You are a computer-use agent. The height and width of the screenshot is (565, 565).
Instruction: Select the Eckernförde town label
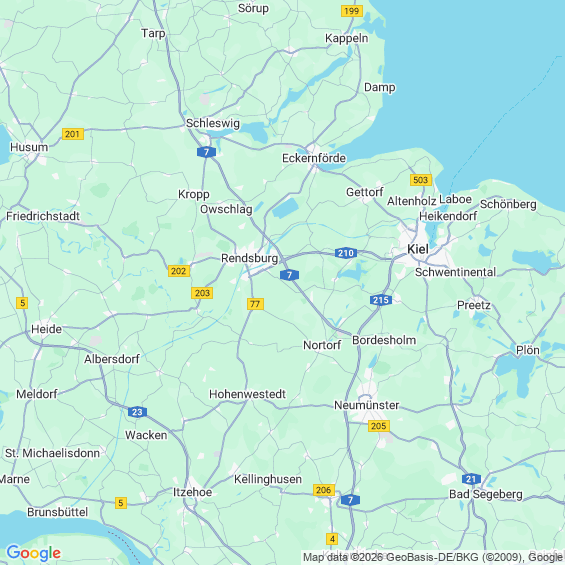[314, 158]
